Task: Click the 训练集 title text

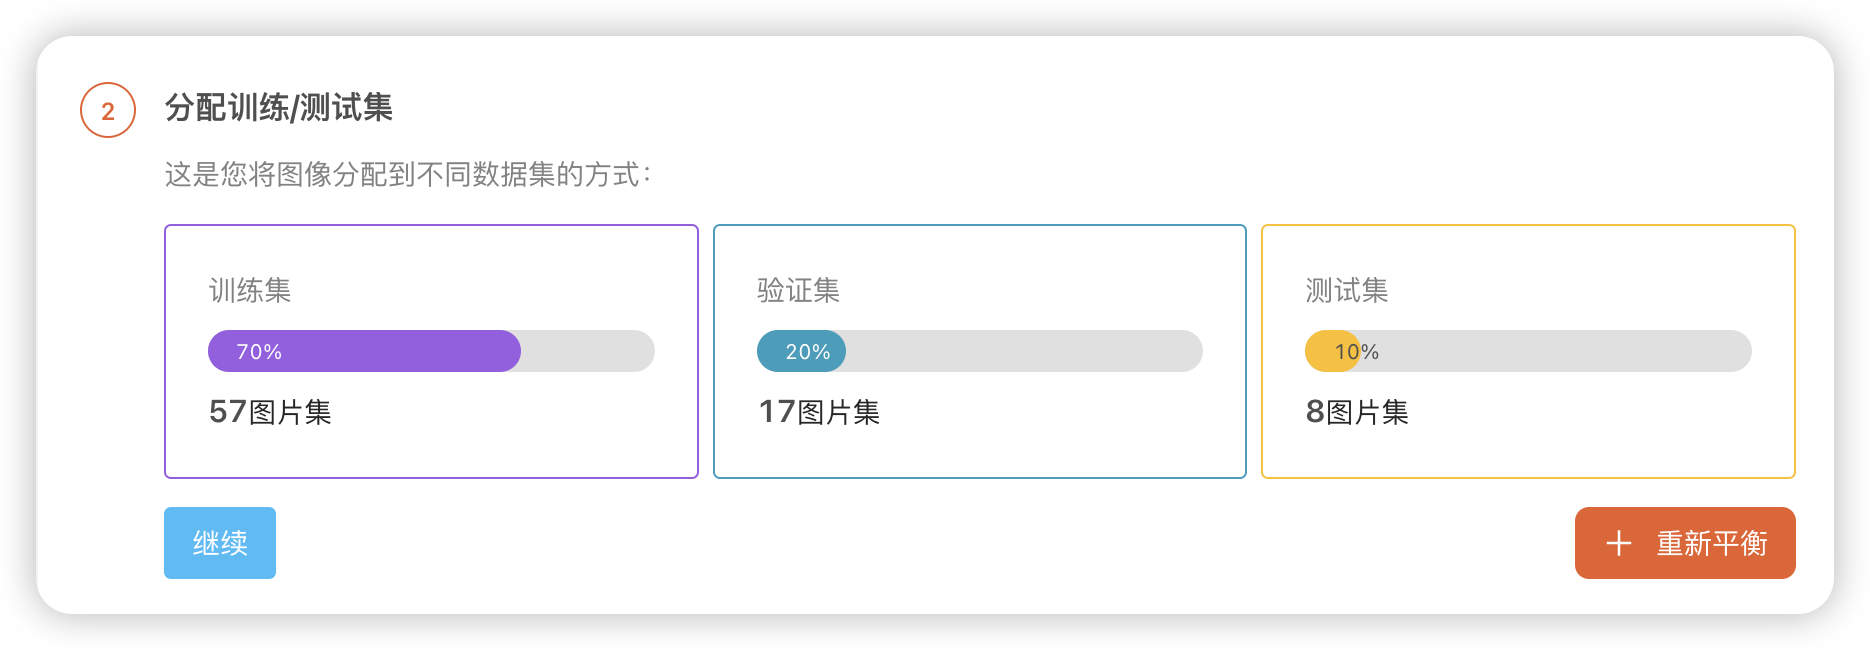Action: (250, 291)
